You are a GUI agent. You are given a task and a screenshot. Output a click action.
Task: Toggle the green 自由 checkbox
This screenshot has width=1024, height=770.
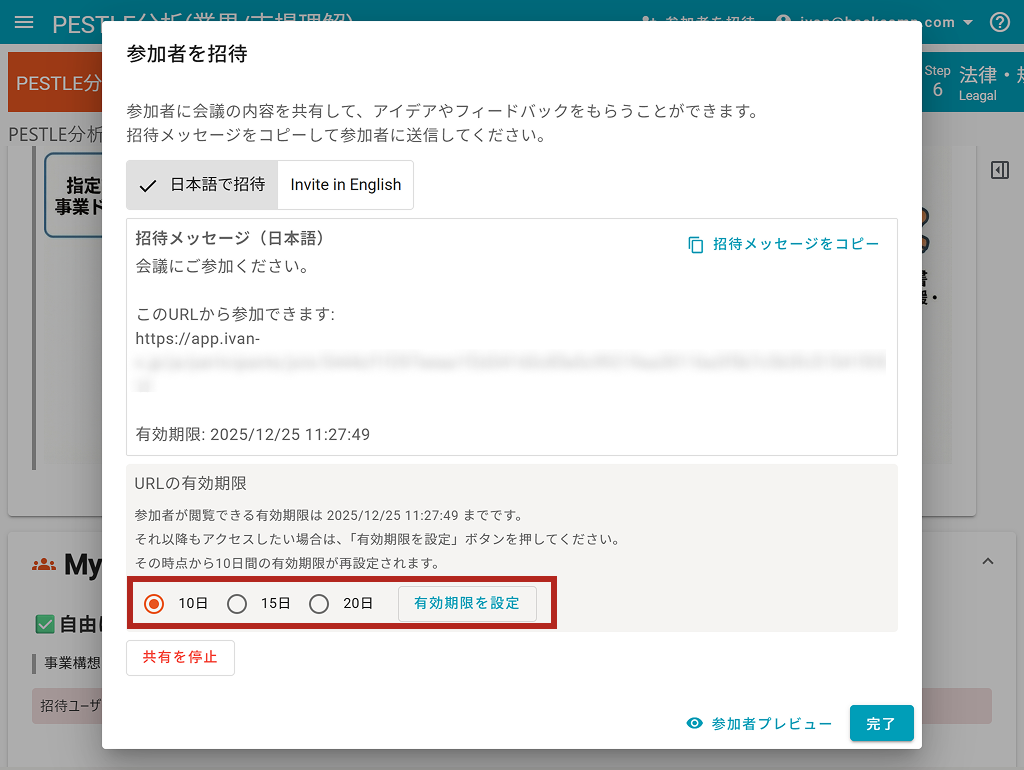[45, 625]
